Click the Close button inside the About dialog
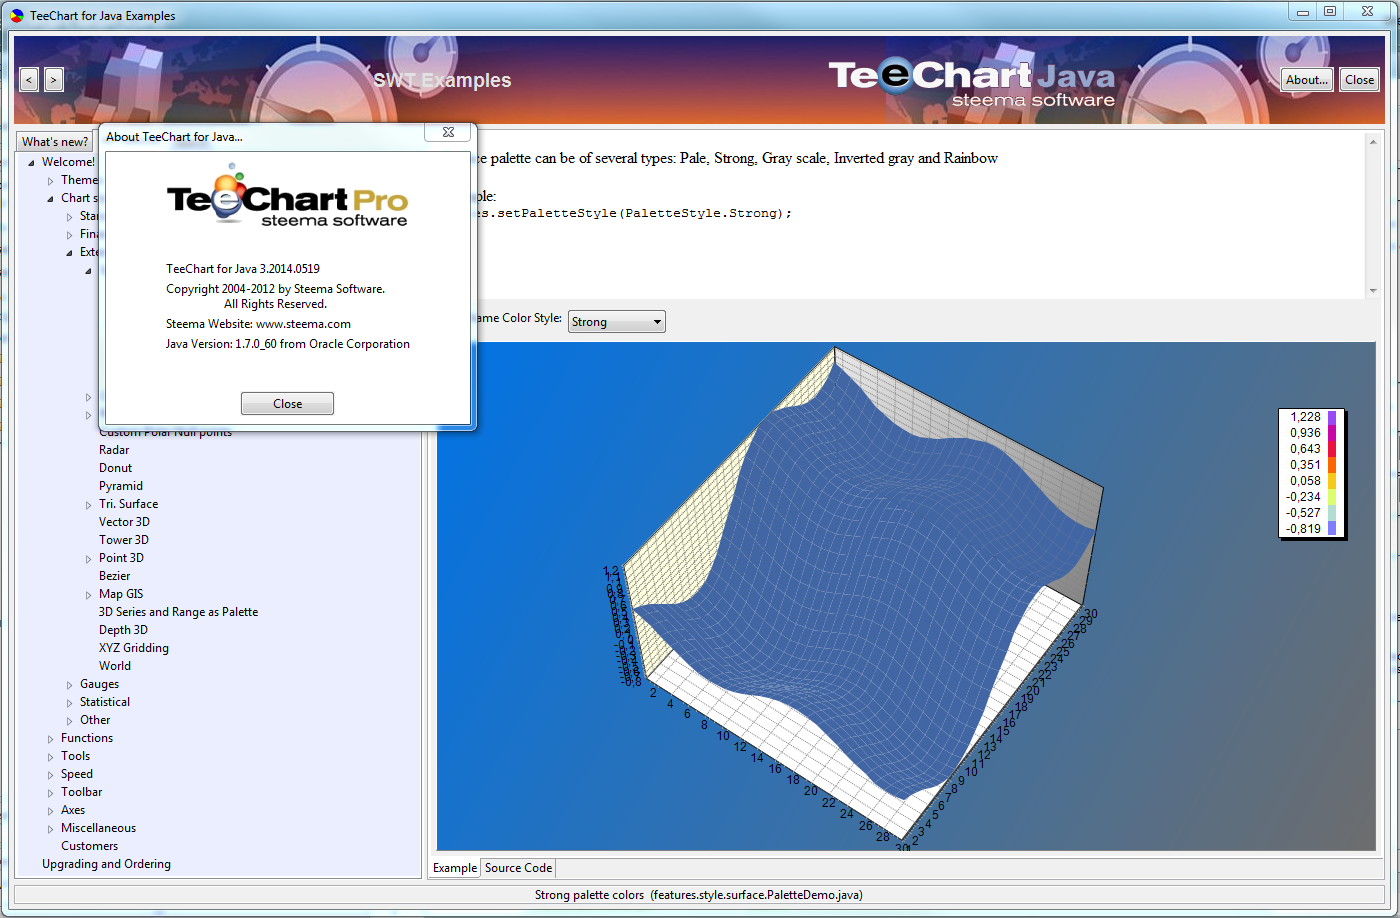Viewport: 1400px width, 918px height. (287, 403)
